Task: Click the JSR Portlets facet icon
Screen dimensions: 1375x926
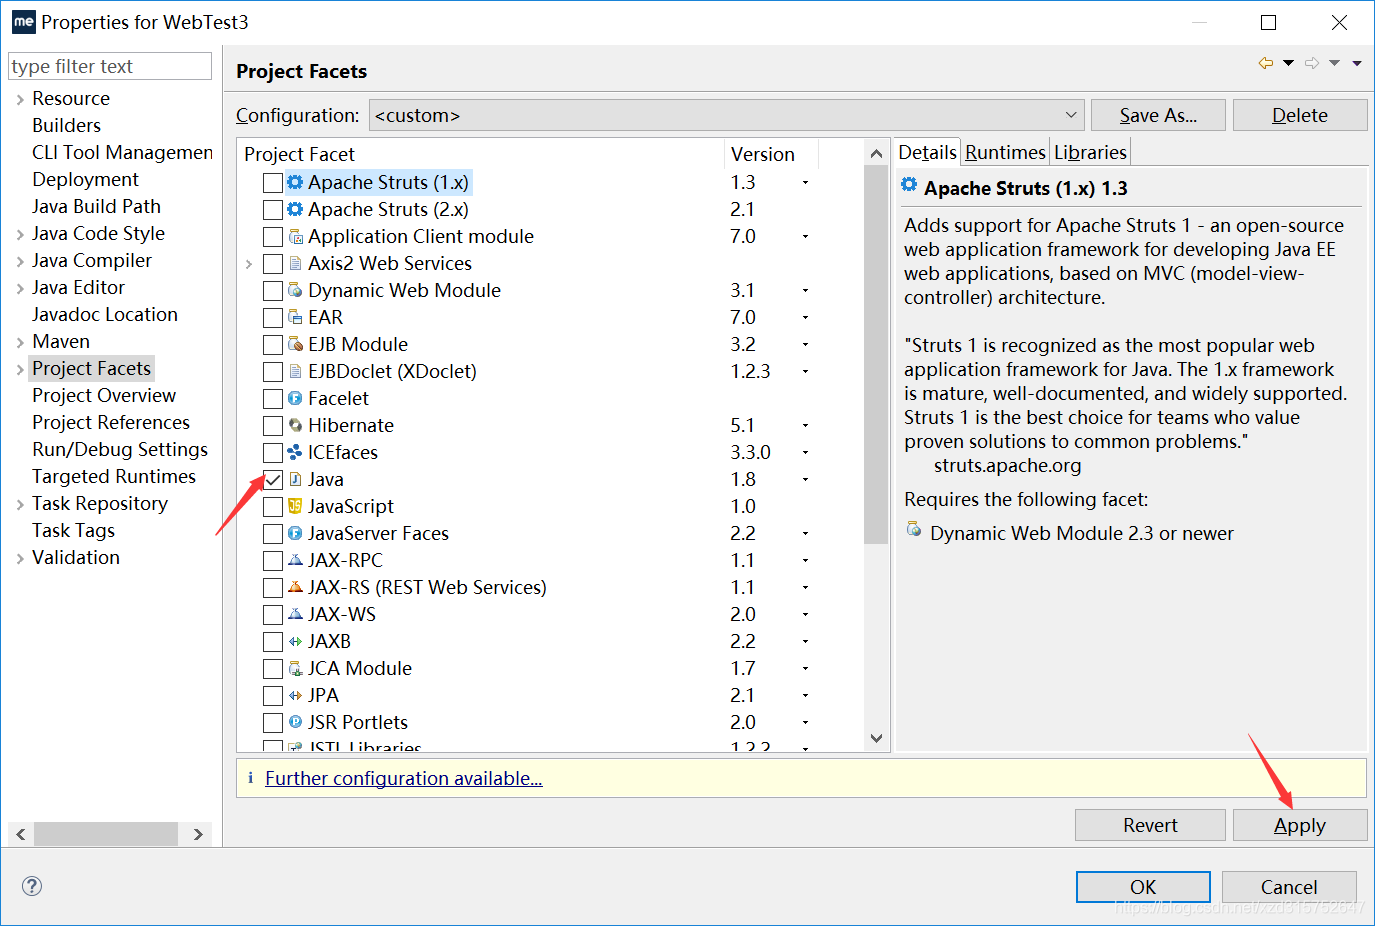Action: [295, 722]
